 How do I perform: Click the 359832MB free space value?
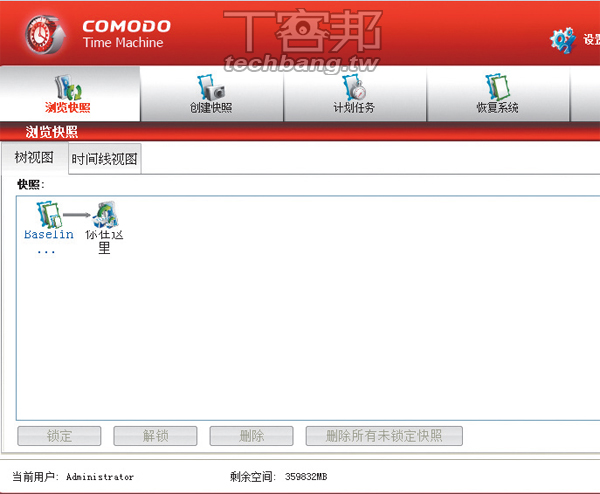click(x=306, y=477)
